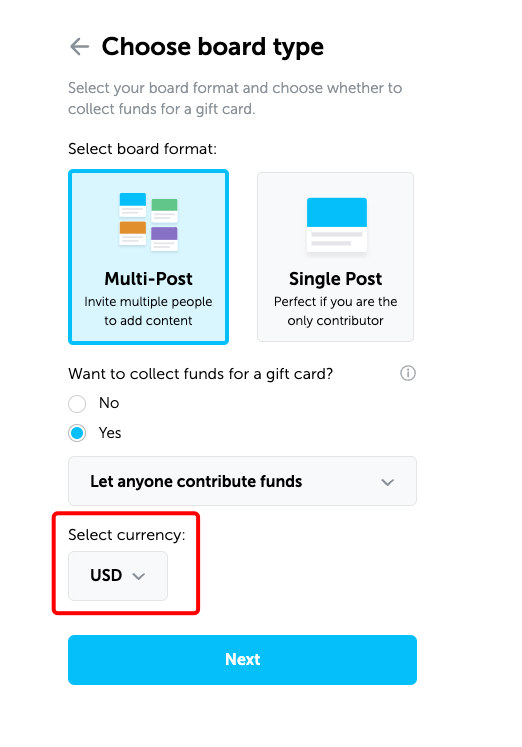Select the Yes radio button
Screen dimensions: 522x747
tap(77, 433)
